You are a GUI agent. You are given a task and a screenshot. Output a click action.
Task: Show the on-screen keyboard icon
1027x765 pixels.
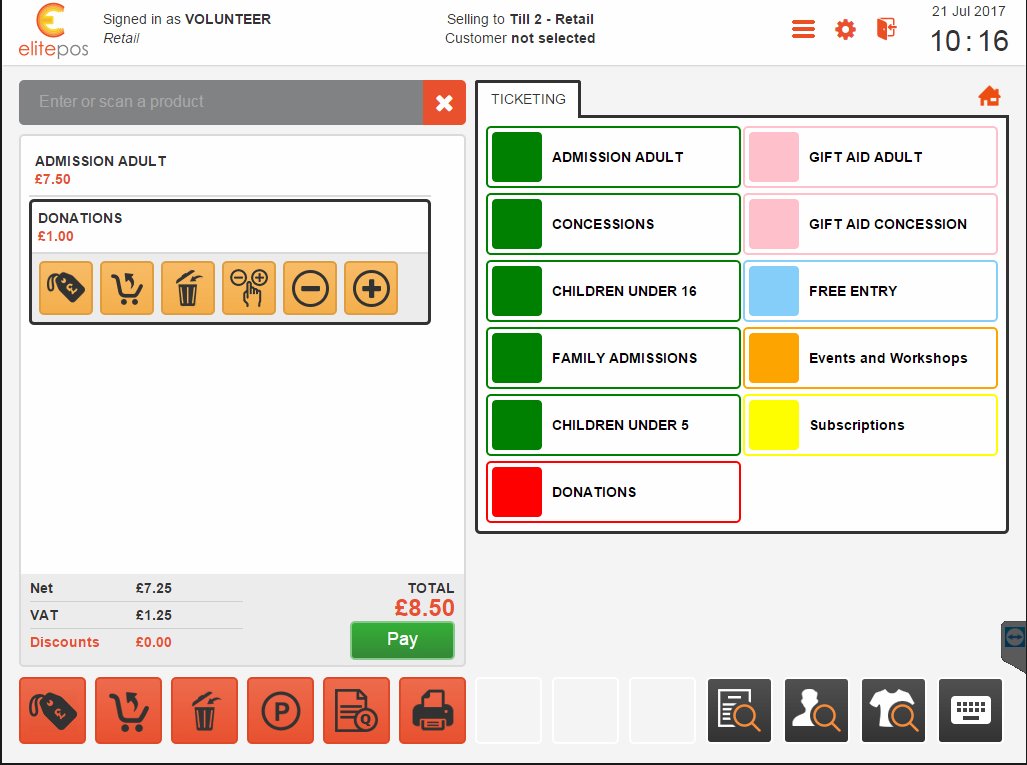[971, 711]
